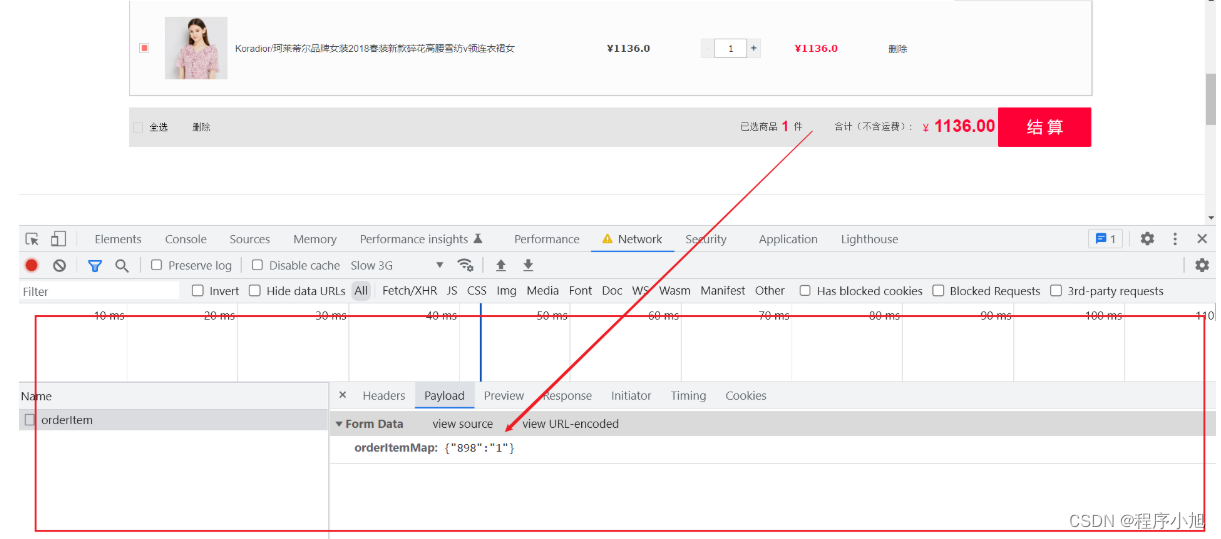Open the Memory tab
The image size is (1221, 539).
[315, 239]
